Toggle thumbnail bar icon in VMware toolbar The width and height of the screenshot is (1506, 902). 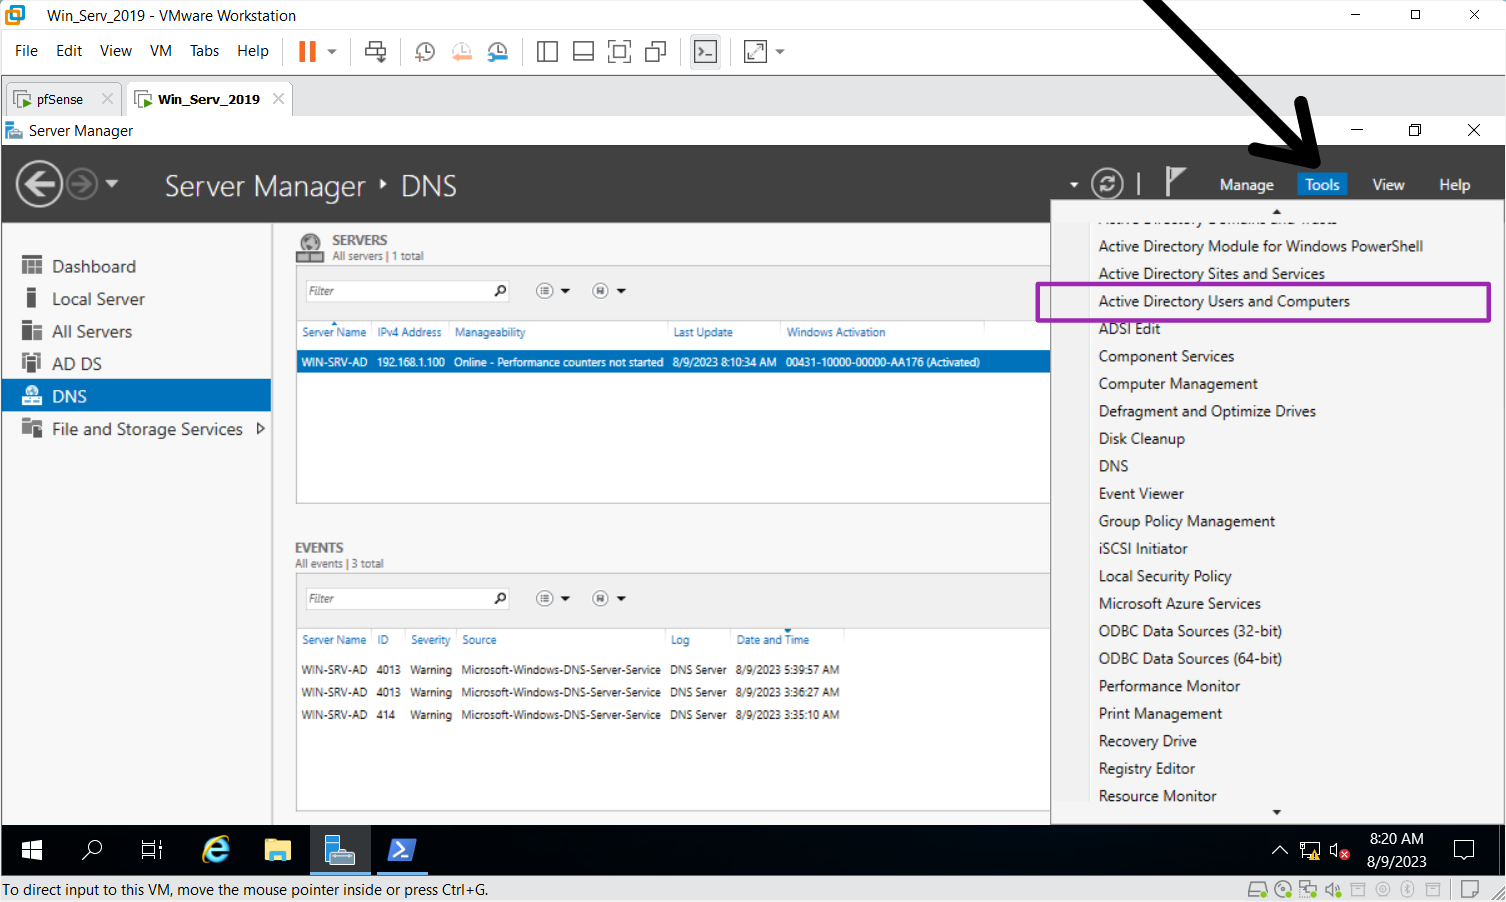[x=583, y=51]
